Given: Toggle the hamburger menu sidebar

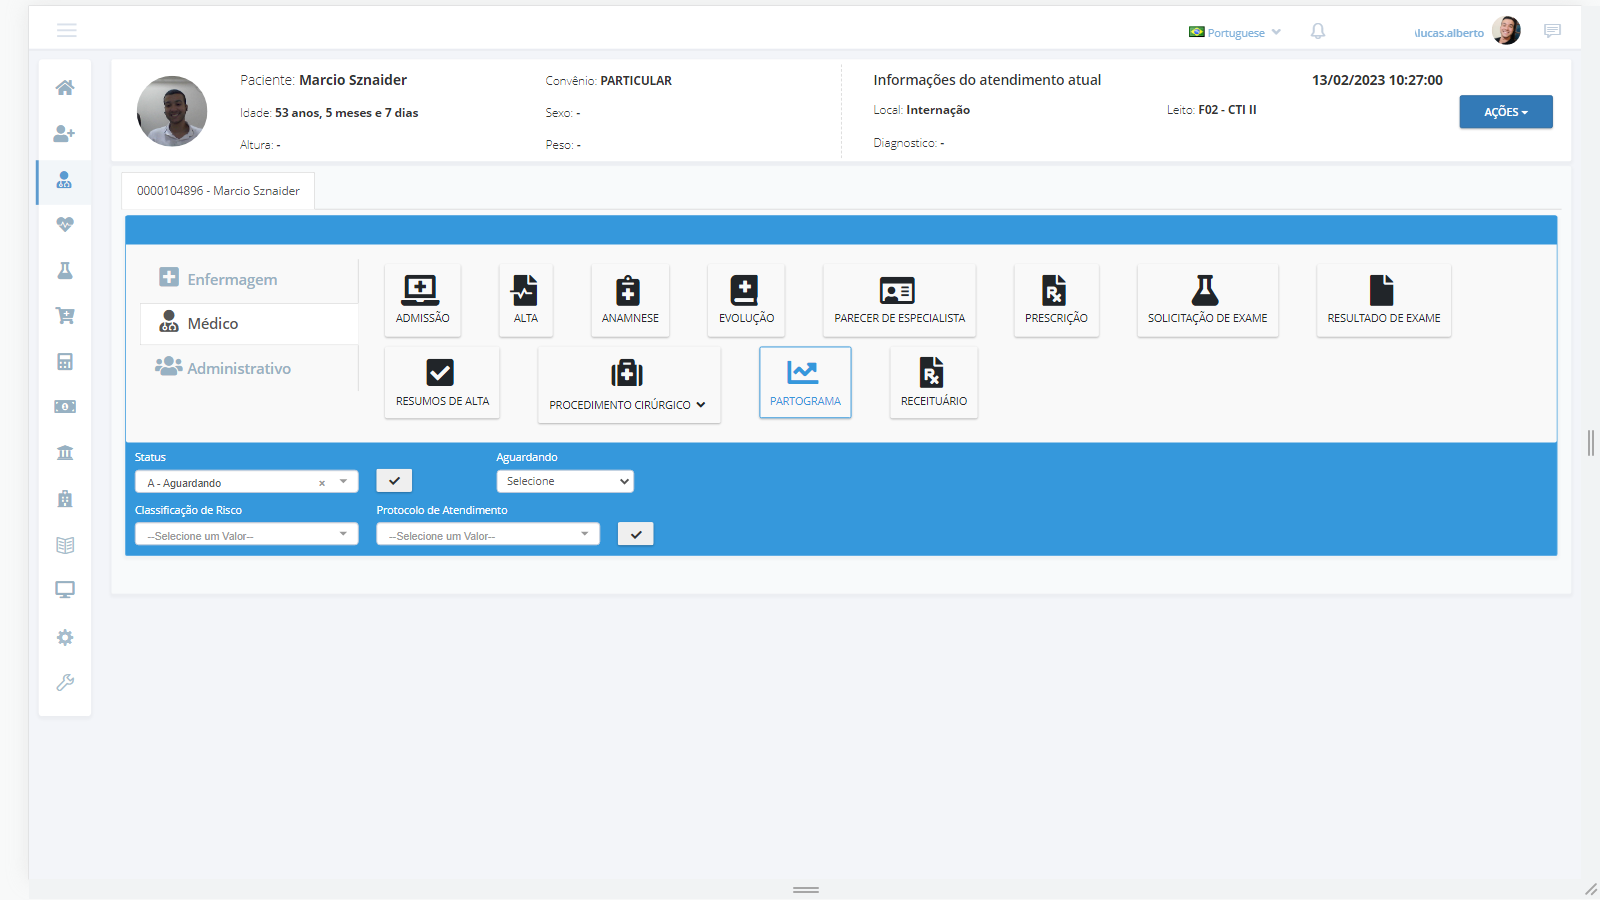Looking at the screenshot, I should click(67, 31).
